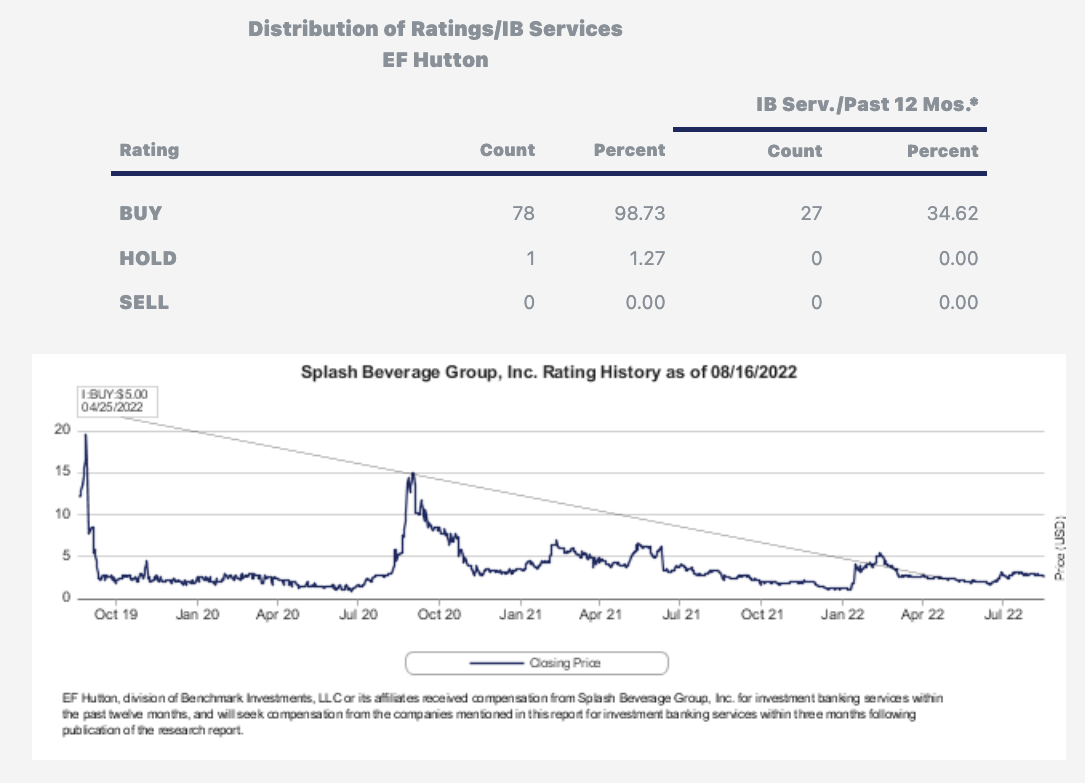Click the BUY IB services count "27"
This screenshot has width=1085, height=783.
(811, 213)
